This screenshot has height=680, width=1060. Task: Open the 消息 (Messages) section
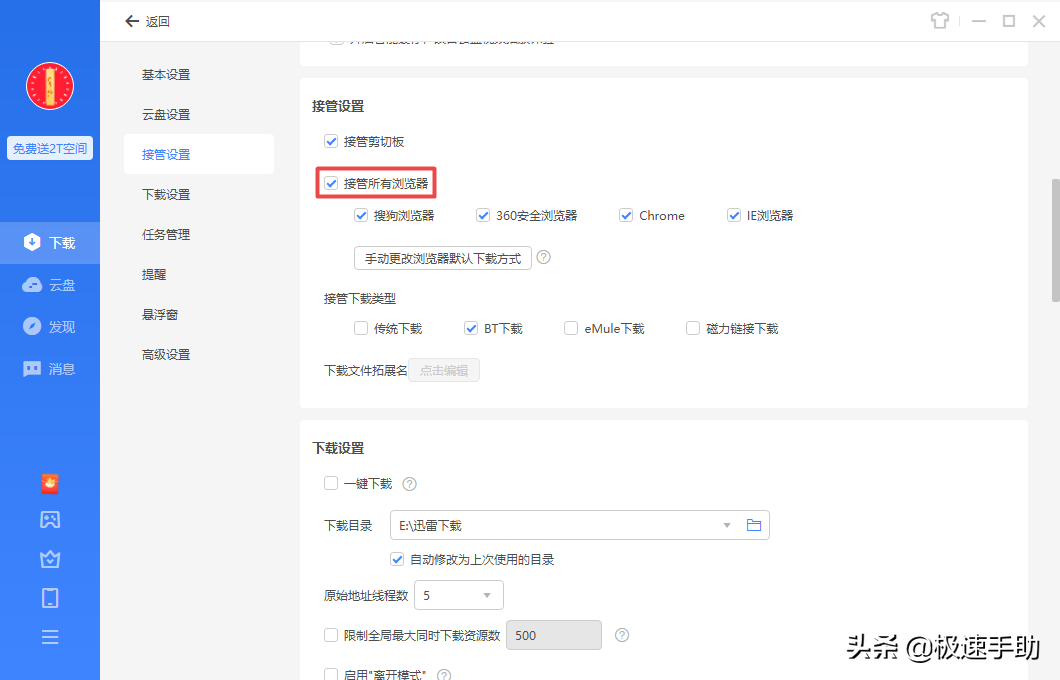point(50,368)
